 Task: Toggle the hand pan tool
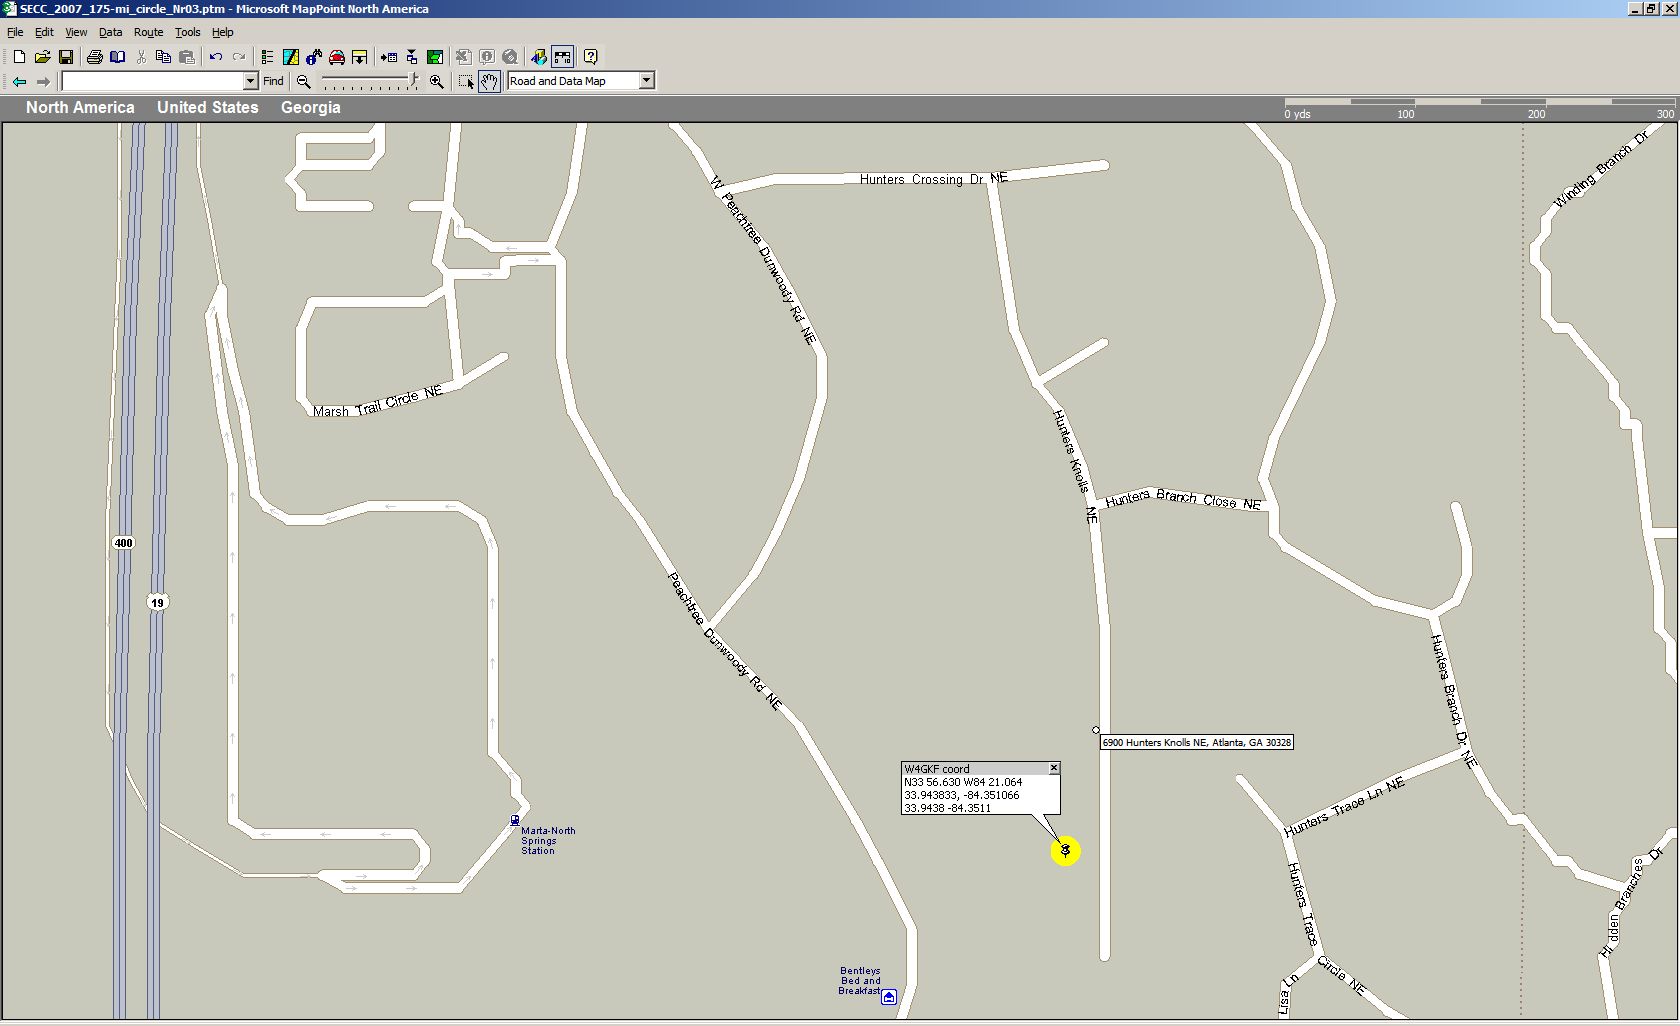coord(489,81)
